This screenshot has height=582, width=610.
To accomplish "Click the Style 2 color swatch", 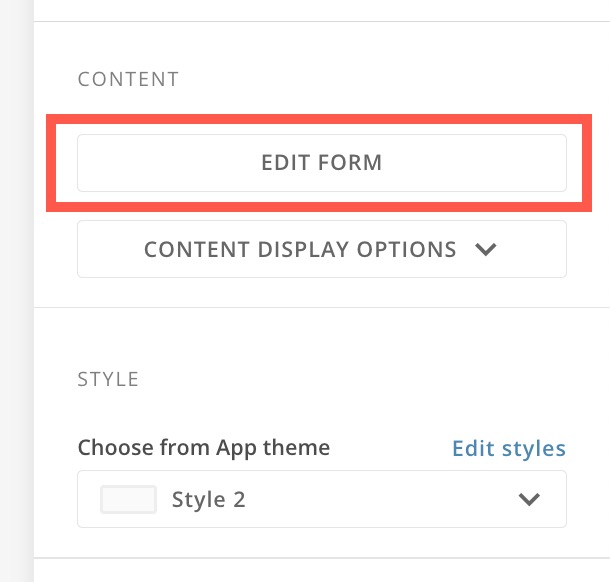I will point(128,499).
